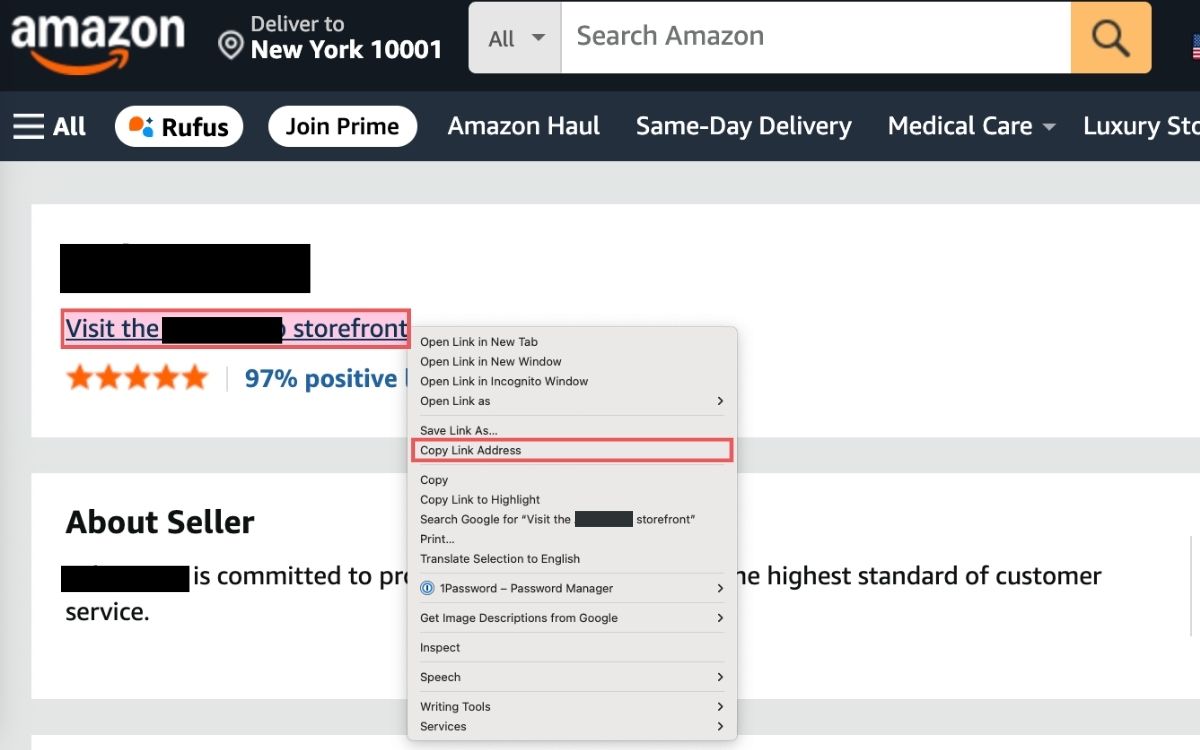Viewport: 1200px width, 750px height.
Task: Open the hamburger All menu
Action: [49, 127]
